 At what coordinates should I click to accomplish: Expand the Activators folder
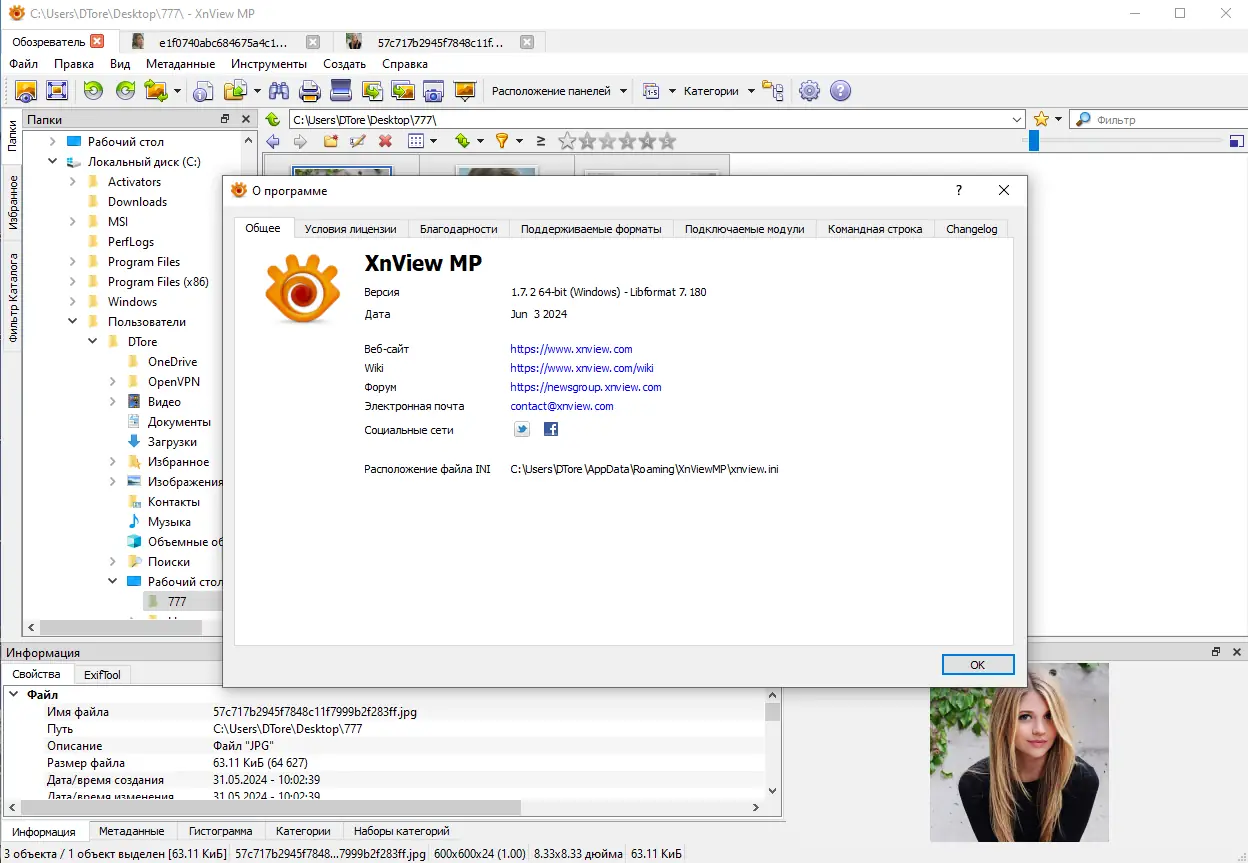tap(73, 182)
